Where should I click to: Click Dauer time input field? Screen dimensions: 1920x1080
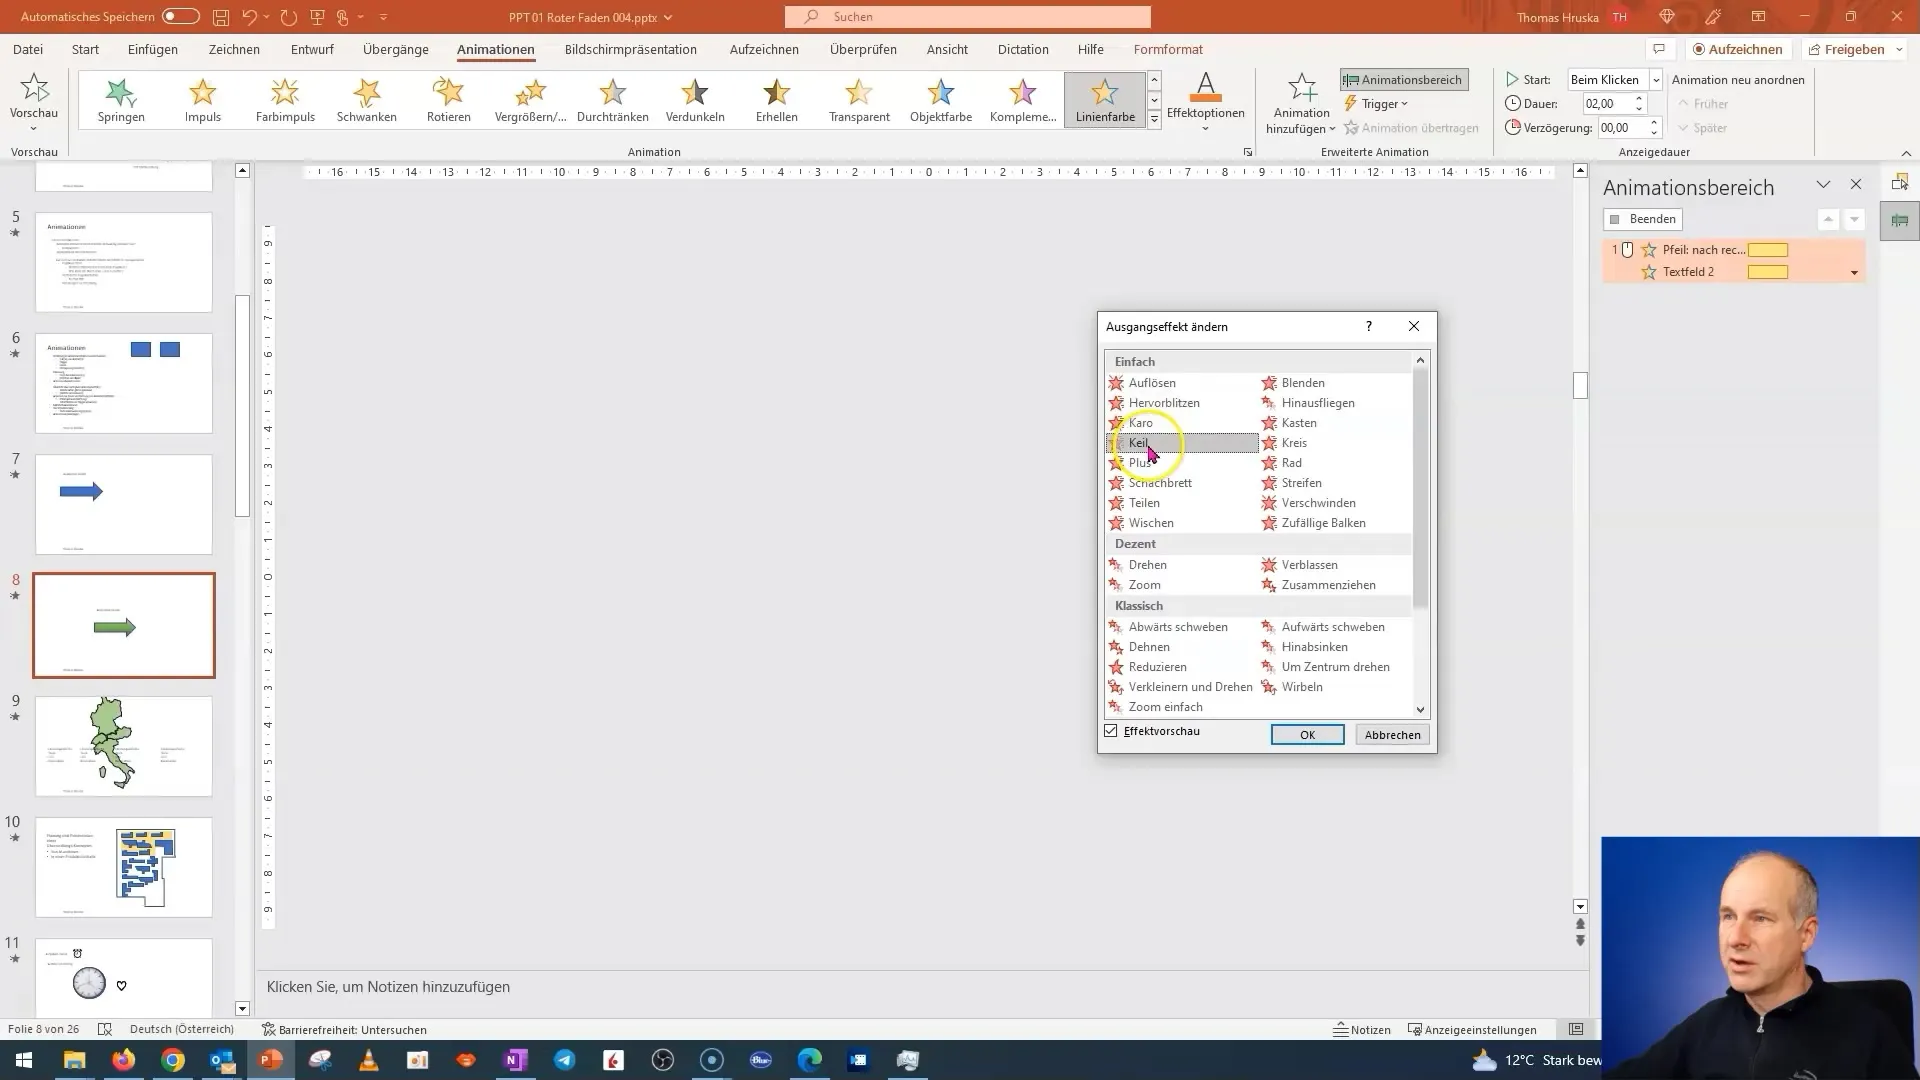point(1615,104)
